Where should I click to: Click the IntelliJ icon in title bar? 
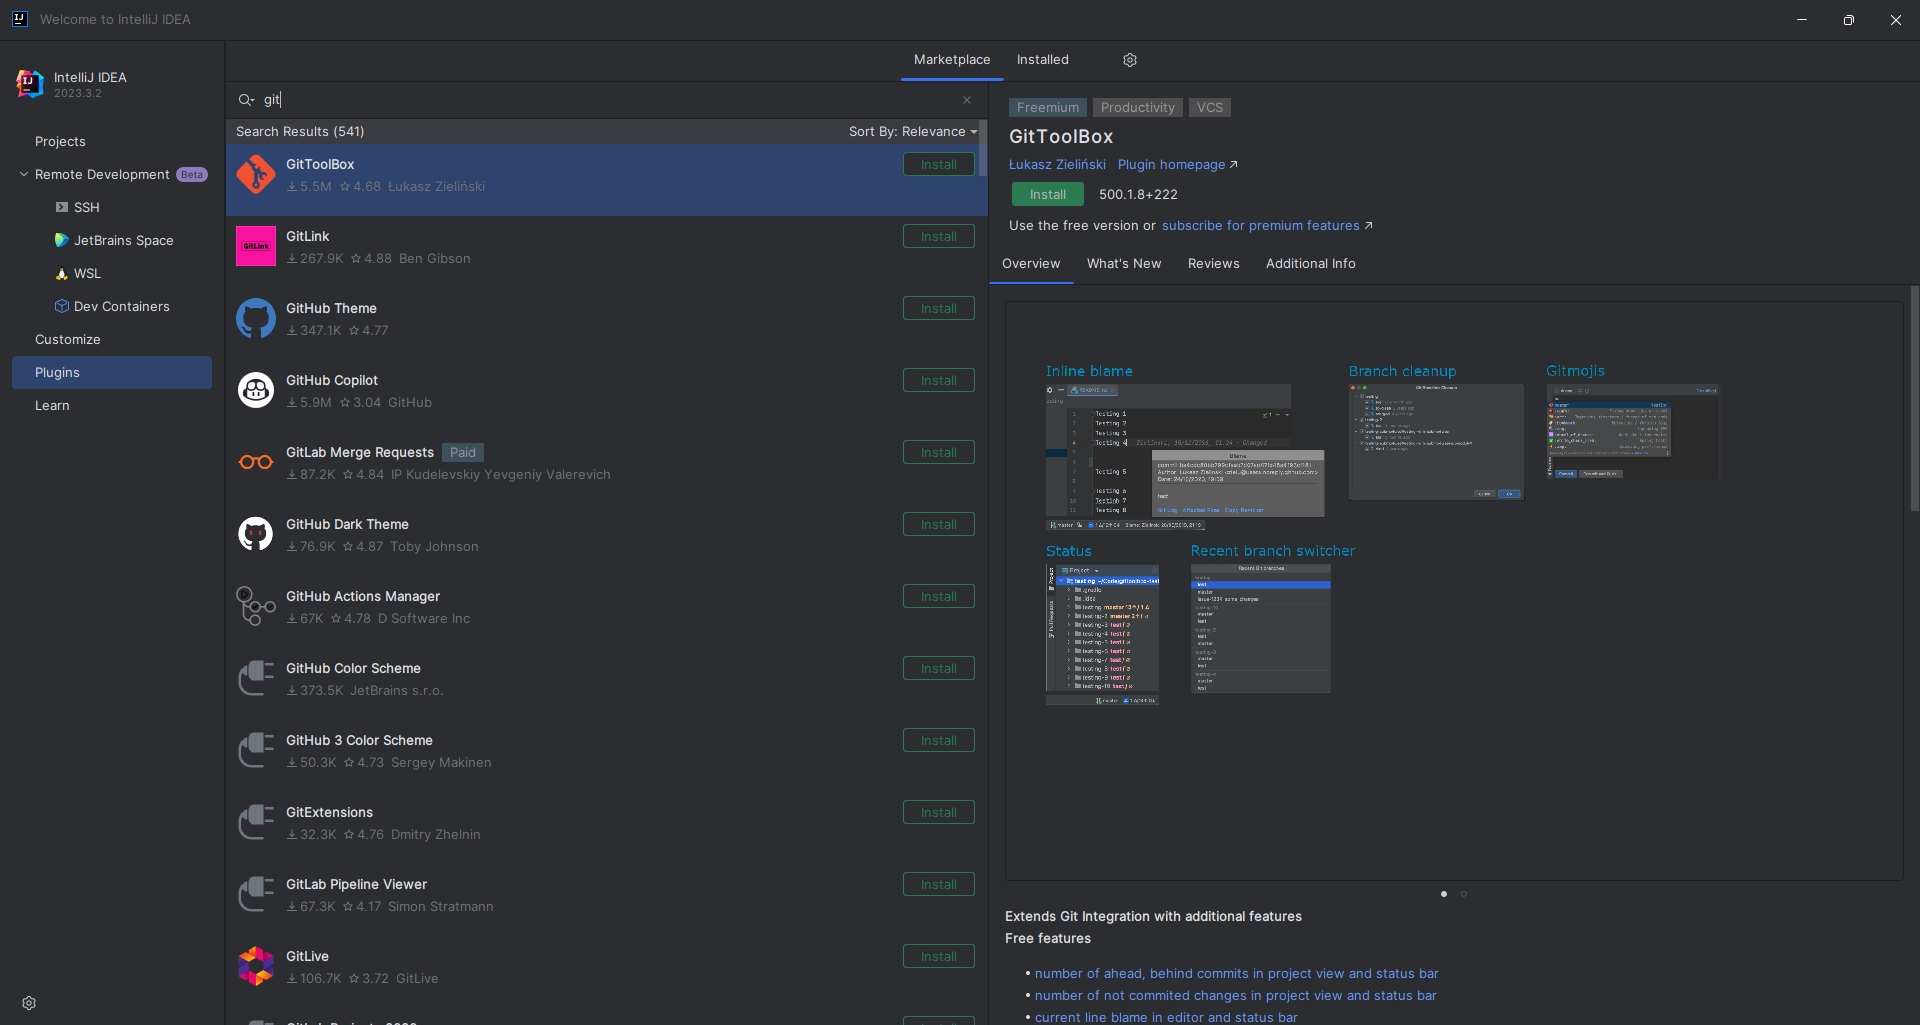point(19,19)
